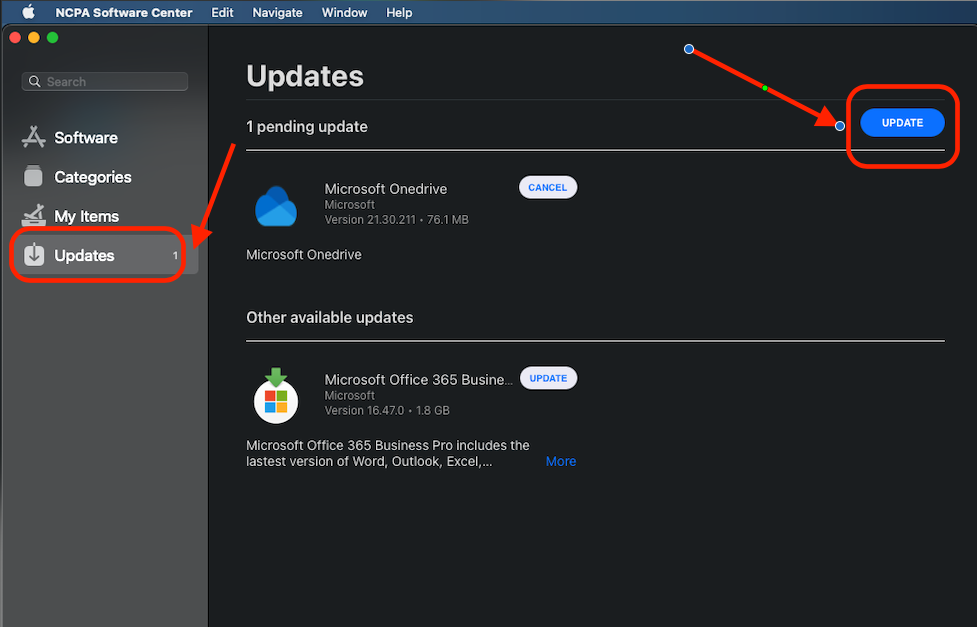The height and width of the screenshot is (627, 977).
Task: Click the Microsoft Office 365 app icon
Action: 276,397
